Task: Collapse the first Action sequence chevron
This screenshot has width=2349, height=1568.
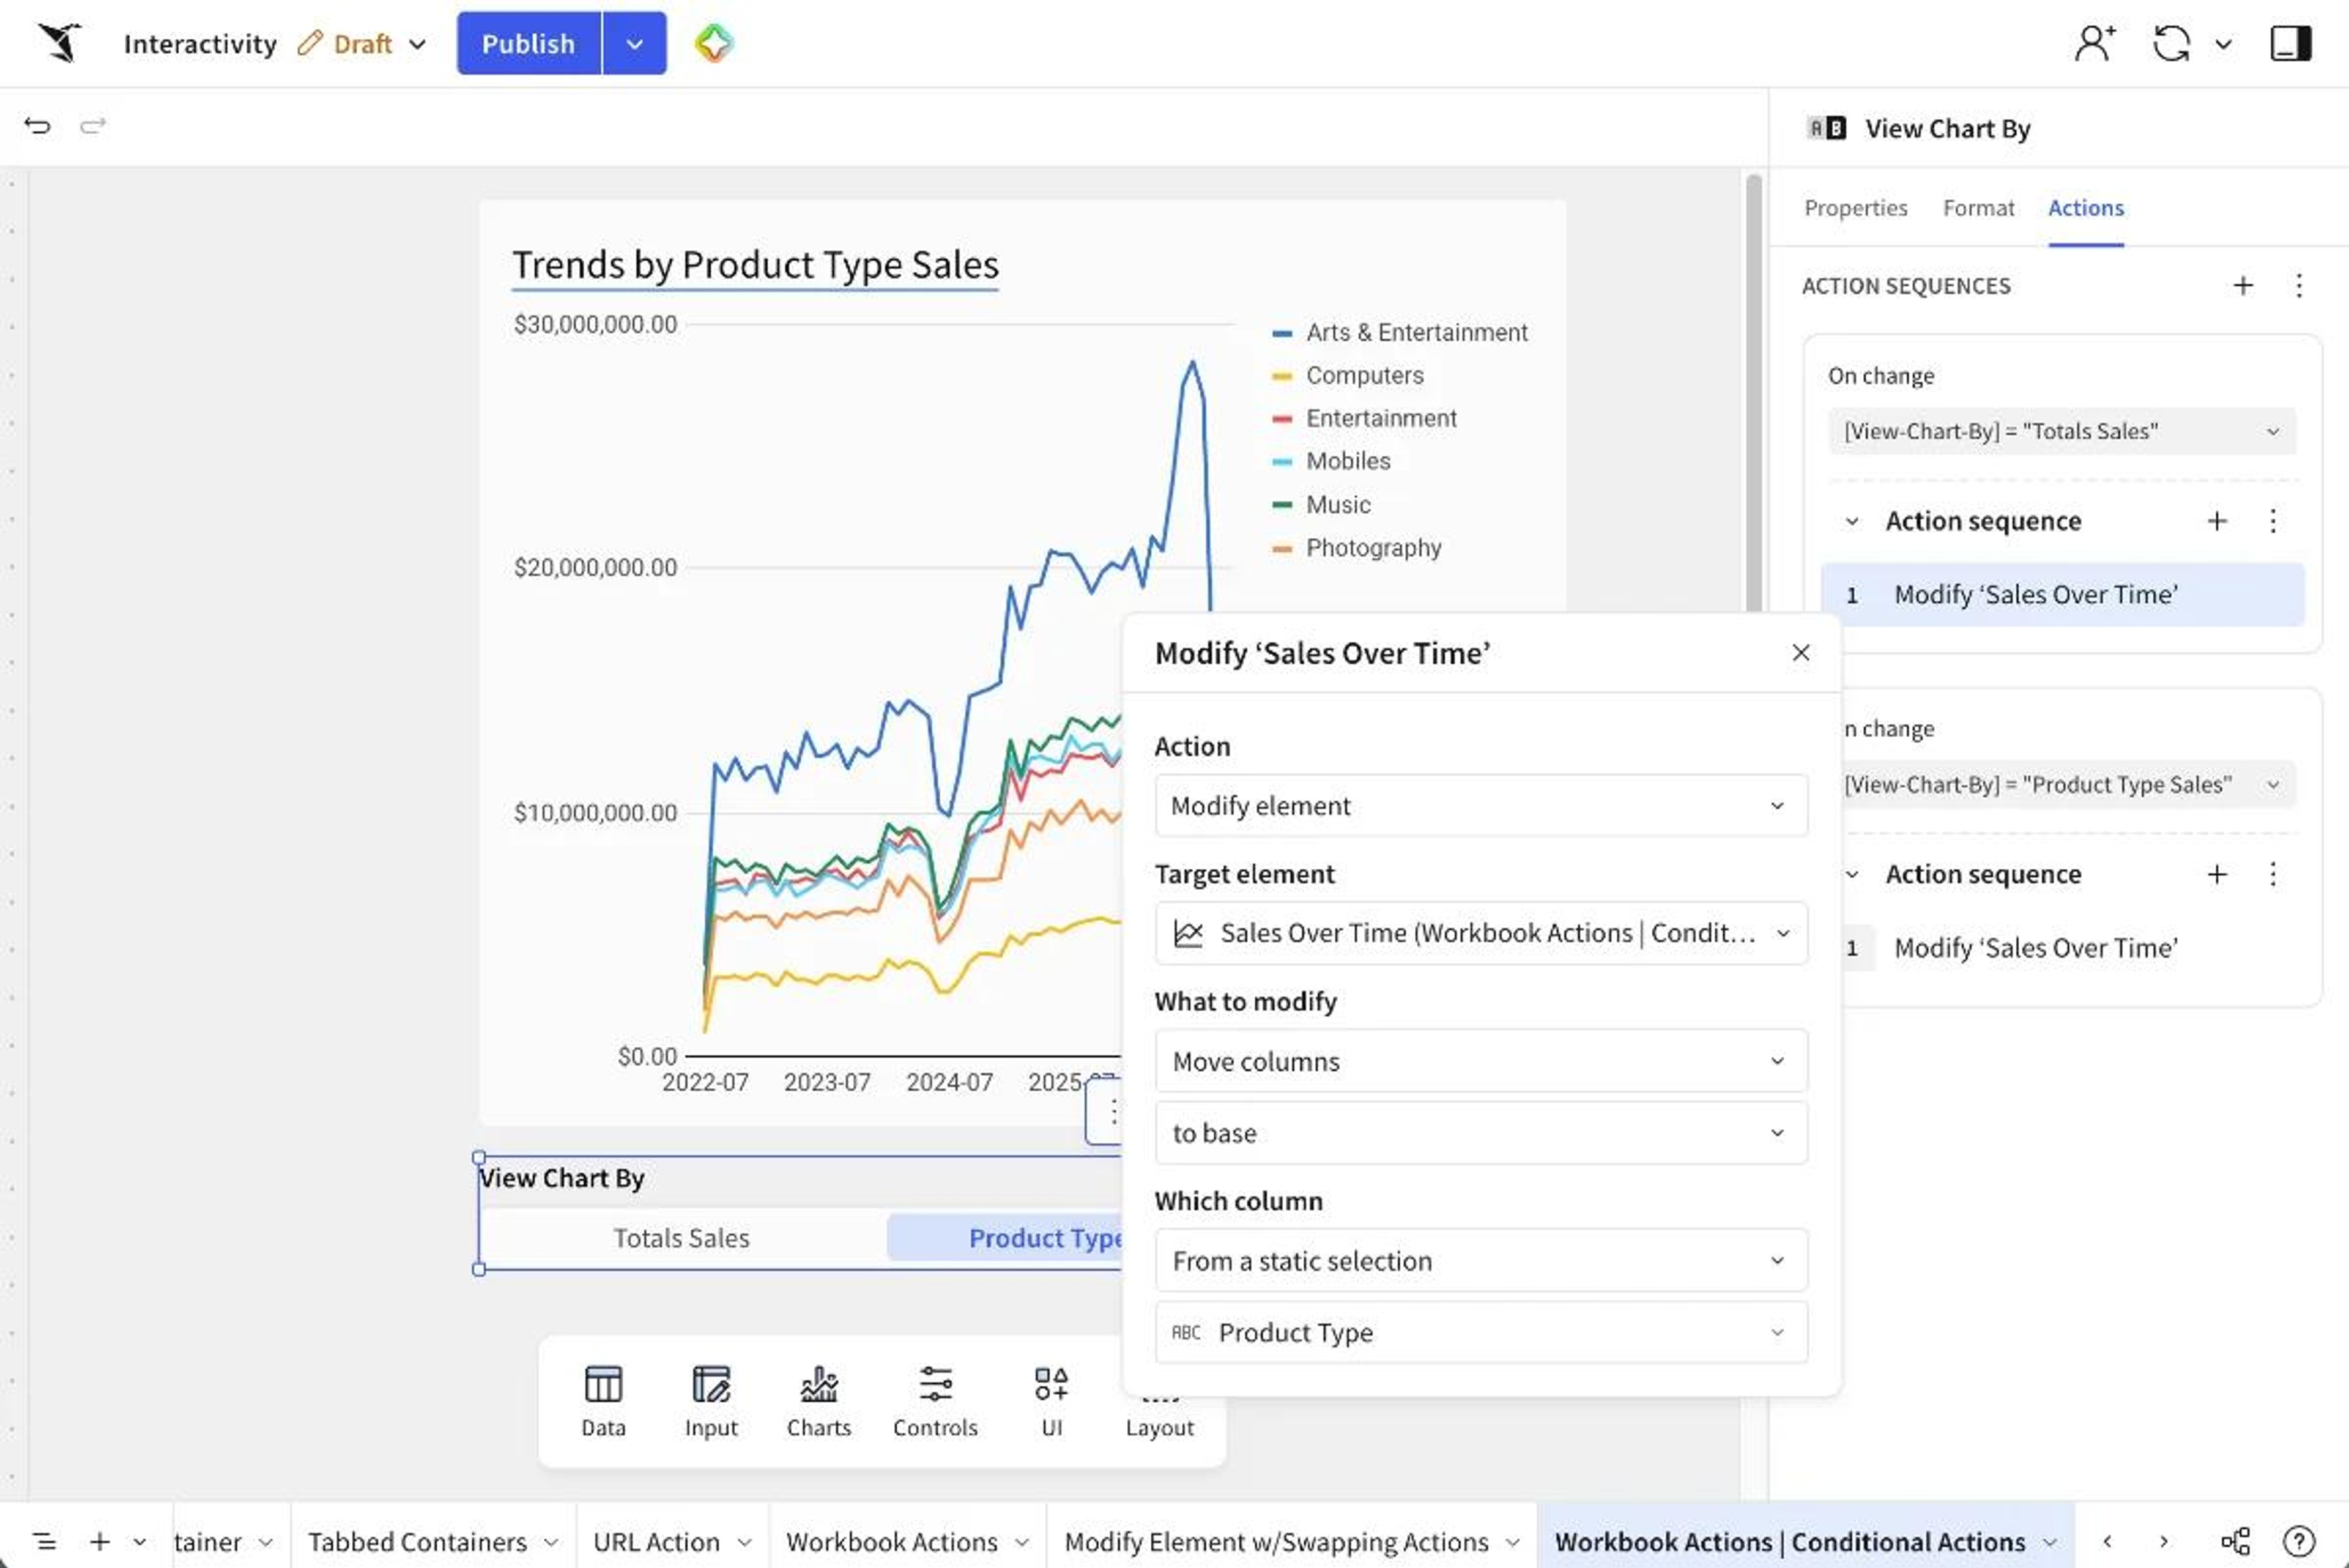Action: pos(1851,521)
